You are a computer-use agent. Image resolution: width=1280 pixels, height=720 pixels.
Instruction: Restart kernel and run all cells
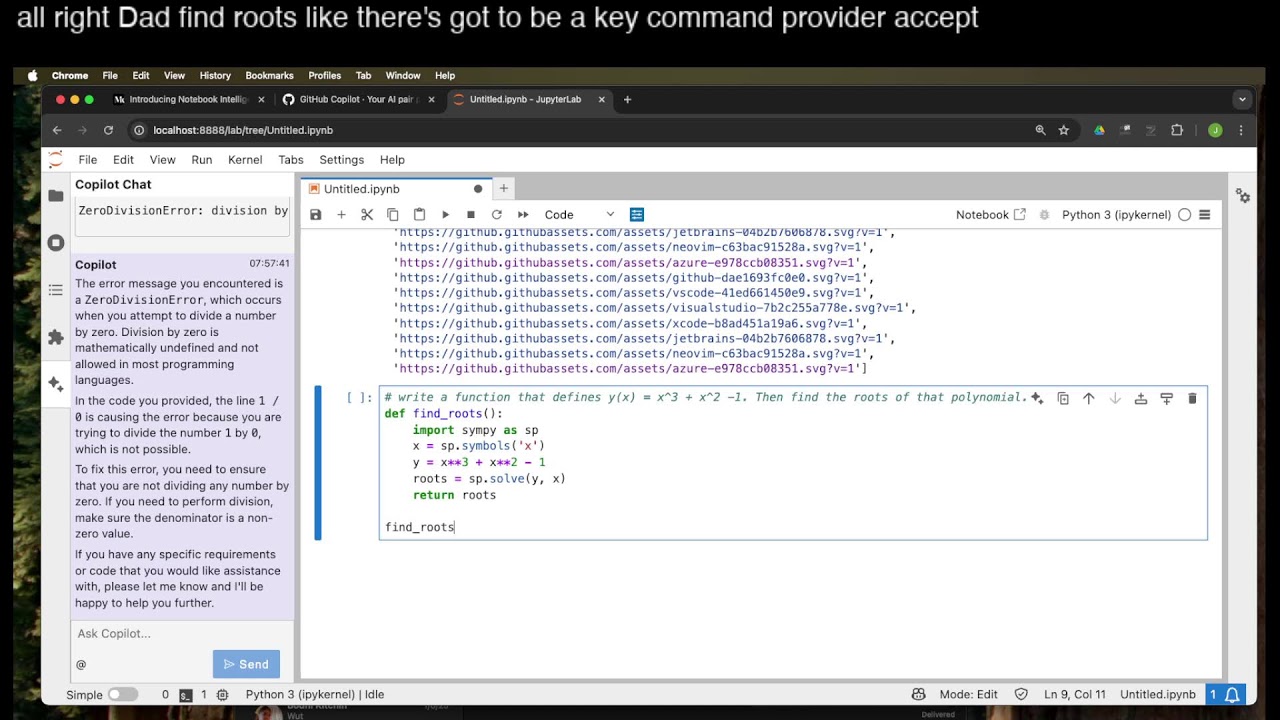click(x=523, y=215)
